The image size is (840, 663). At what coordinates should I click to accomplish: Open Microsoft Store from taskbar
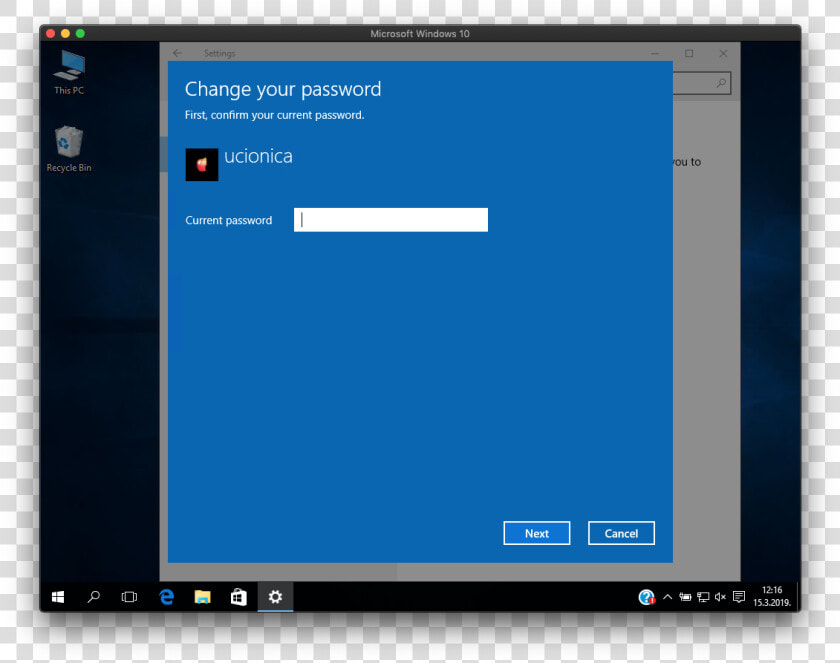tap(238, 597)
